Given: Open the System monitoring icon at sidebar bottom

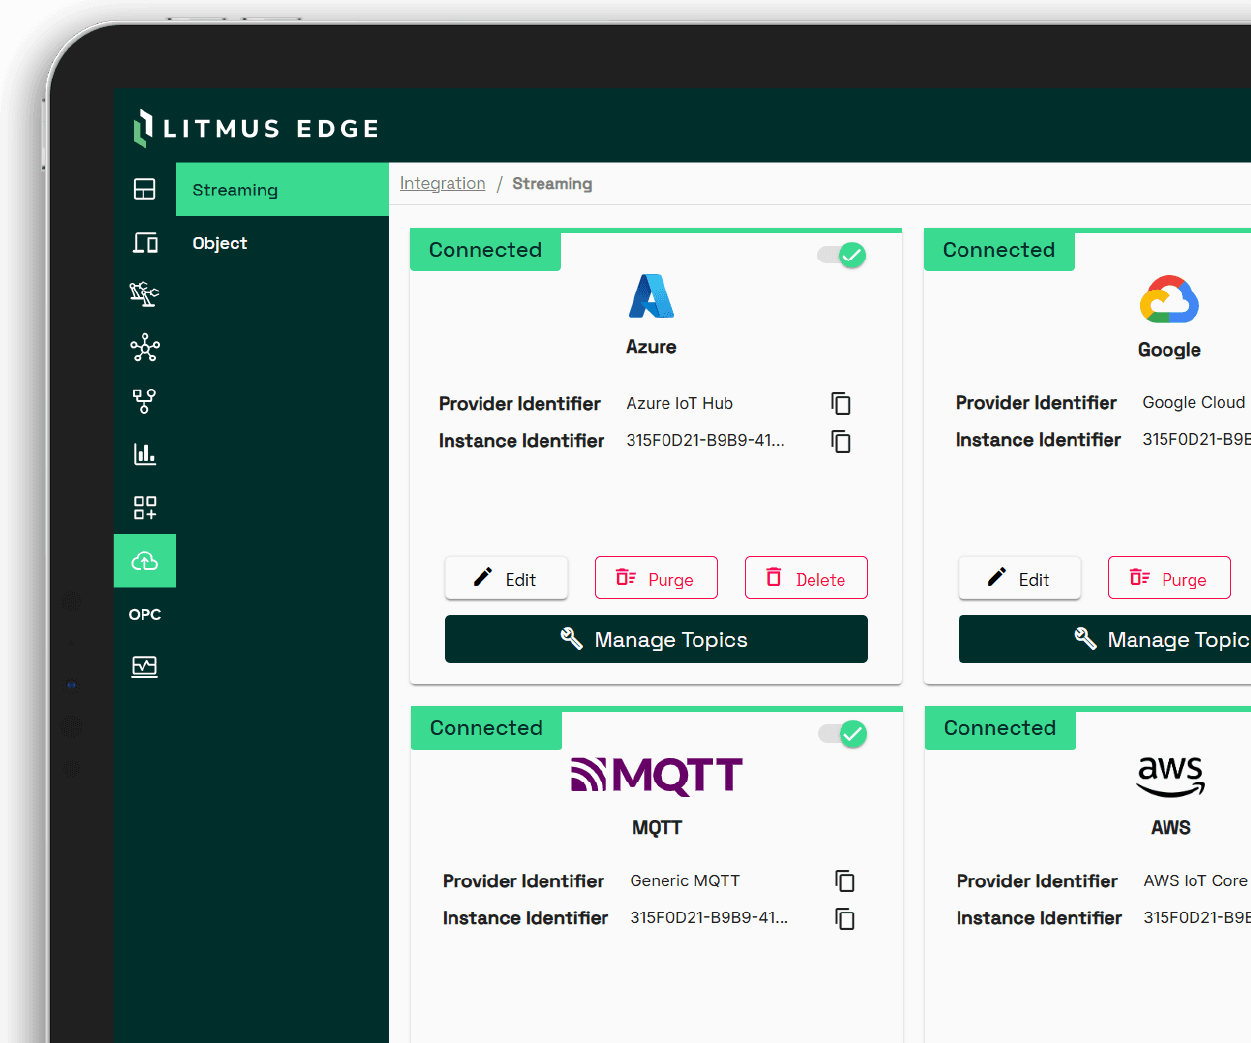Looking at the screenshot, I should click(x=145, y=667).
